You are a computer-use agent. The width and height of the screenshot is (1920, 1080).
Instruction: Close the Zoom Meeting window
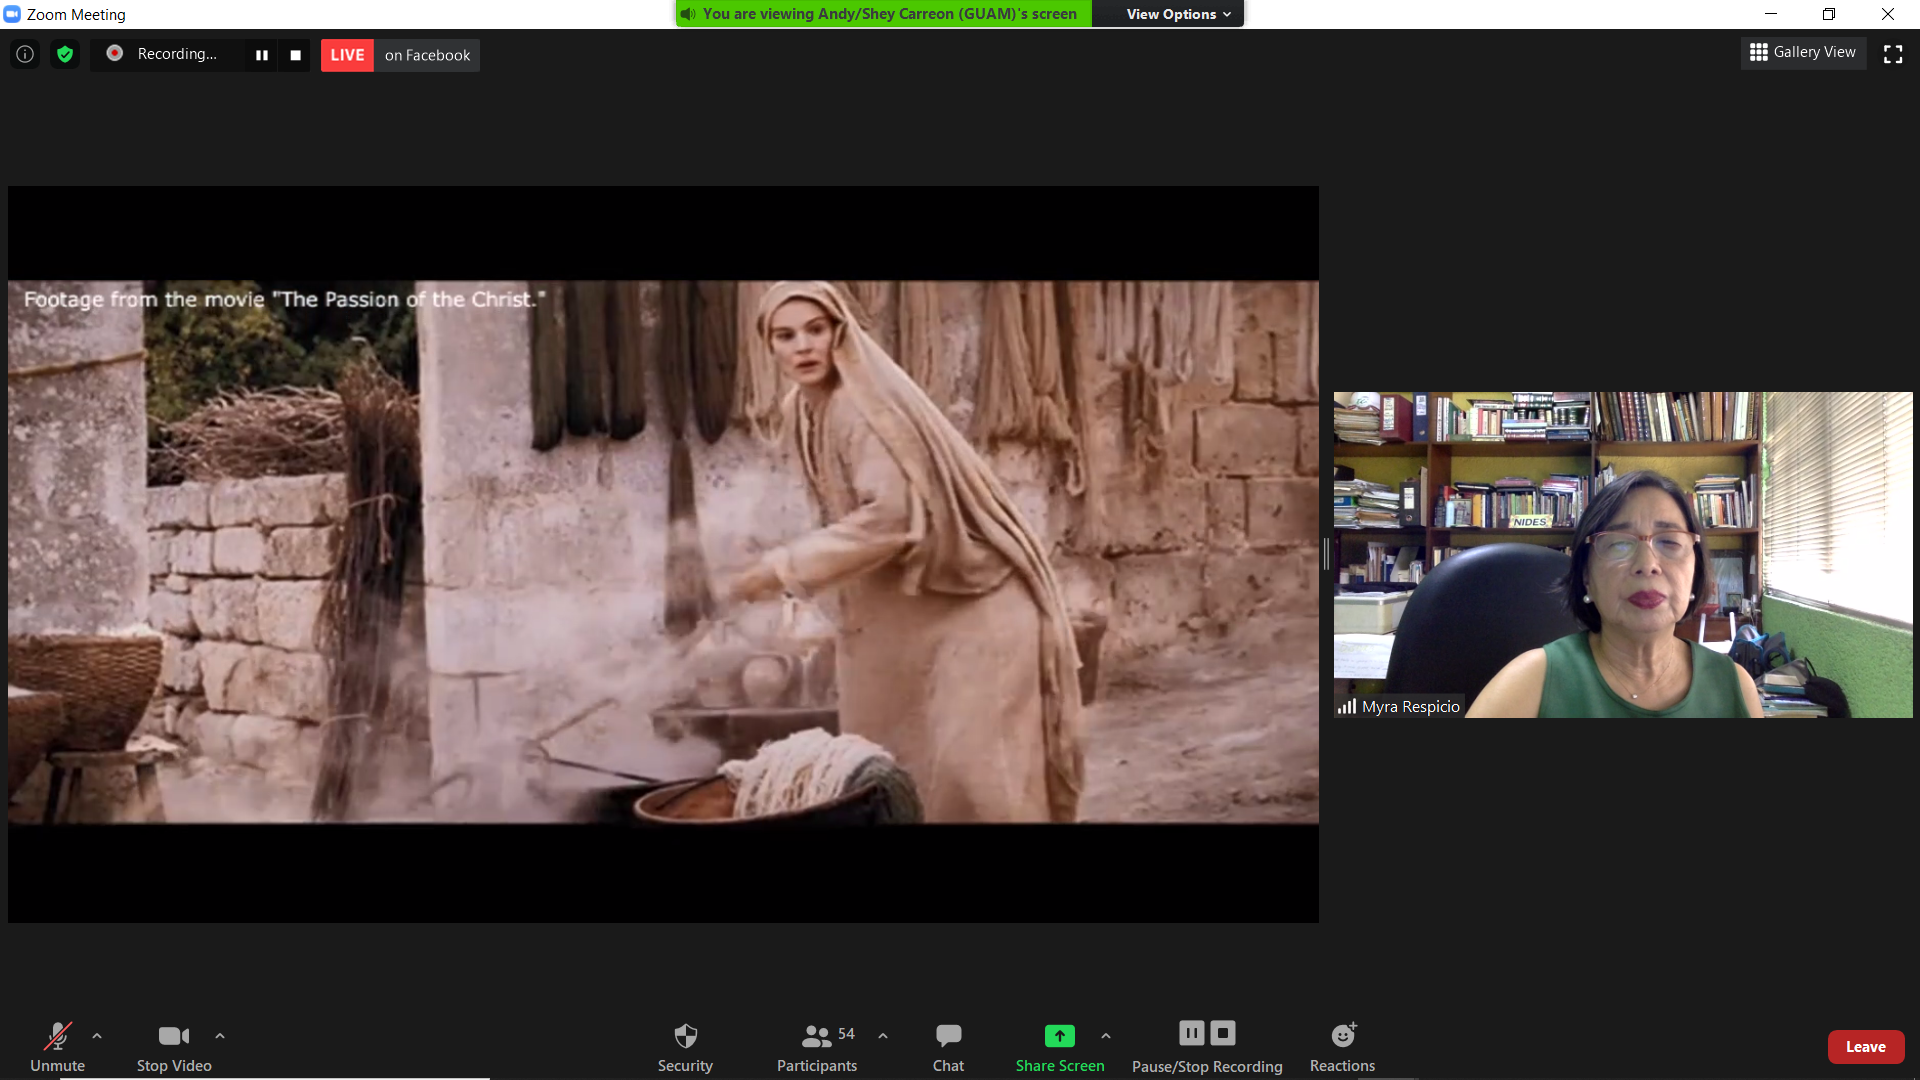1888,14
